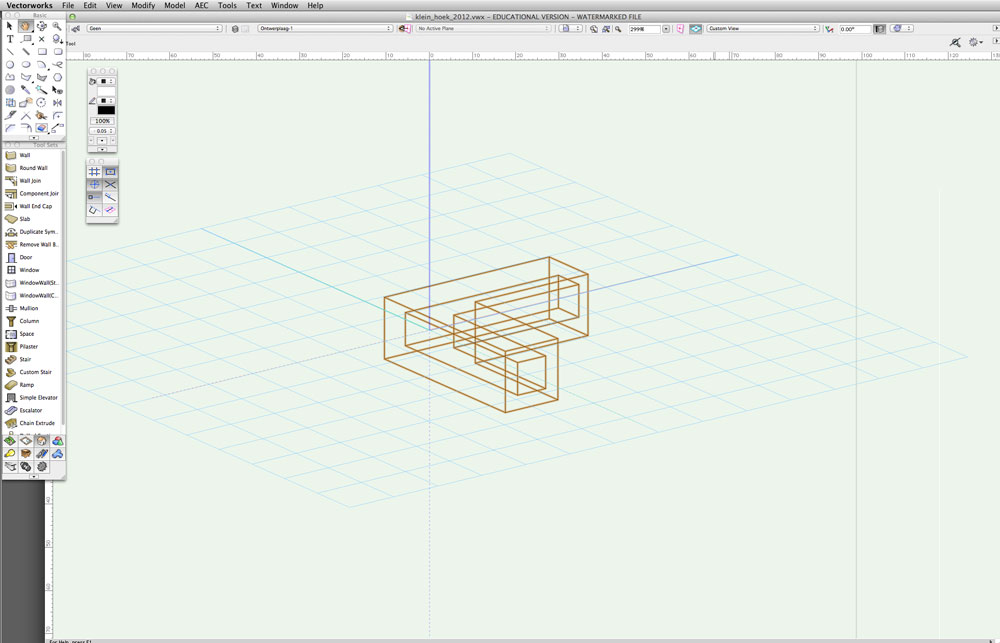Open the Dims/Notes pencil tool set
This screenshot has width=1000, height=643.
click(41, 454)
